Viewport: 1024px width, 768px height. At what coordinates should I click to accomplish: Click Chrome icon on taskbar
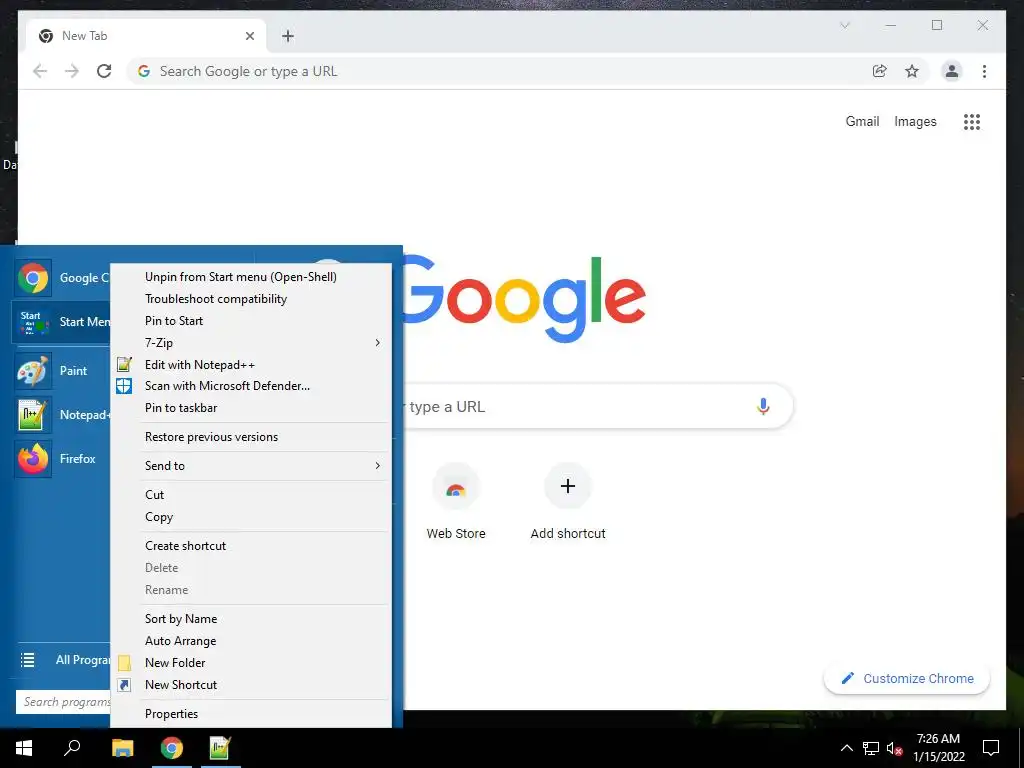172,748
